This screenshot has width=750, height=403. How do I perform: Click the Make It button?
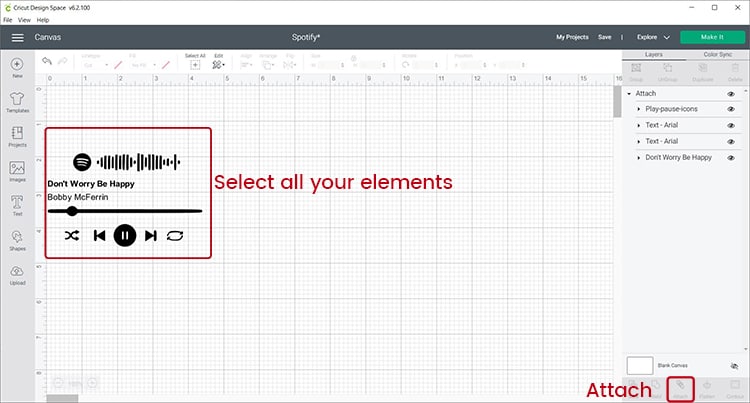(712, 37)
